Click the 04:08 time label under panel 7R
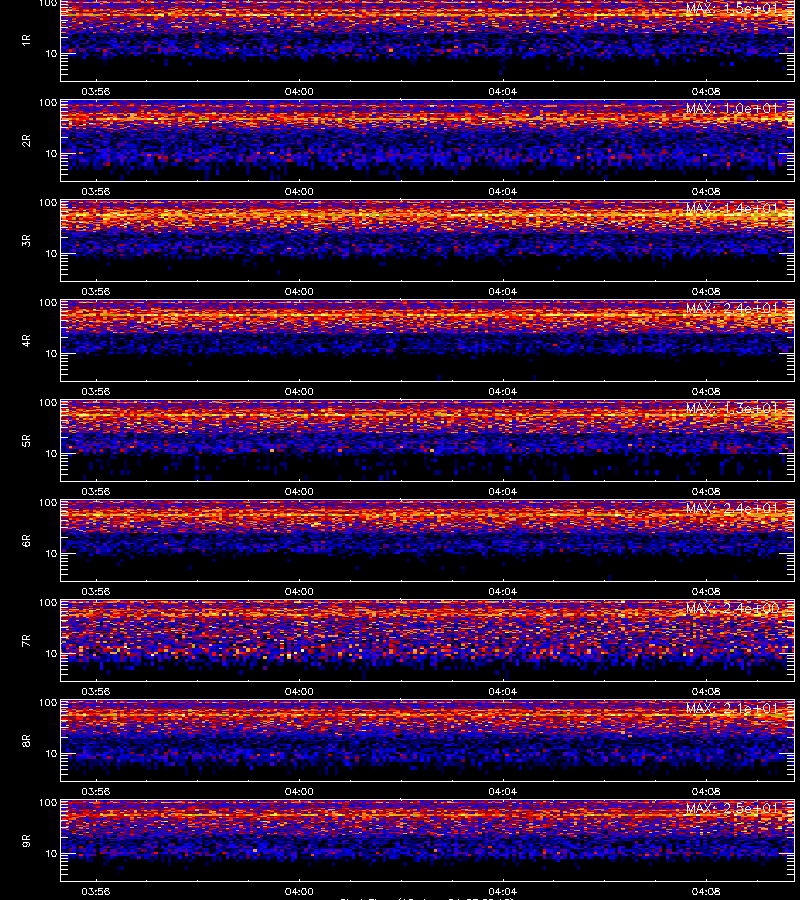 tap(705, 691)
